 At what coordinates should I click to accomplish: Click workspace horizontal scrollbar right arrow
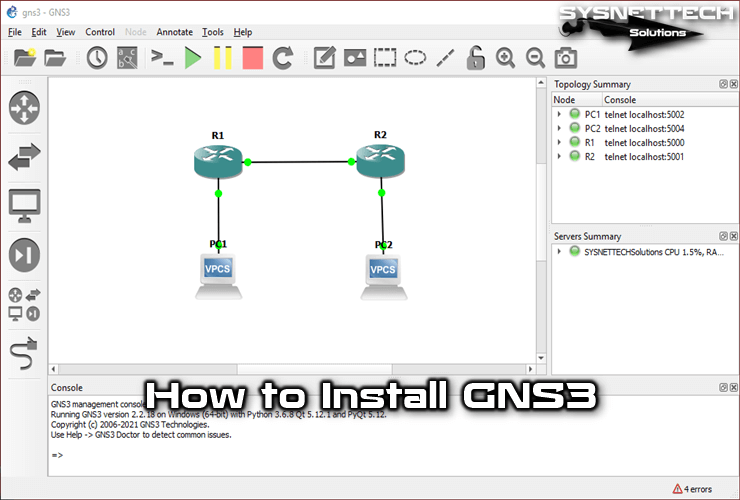(530, 369)
